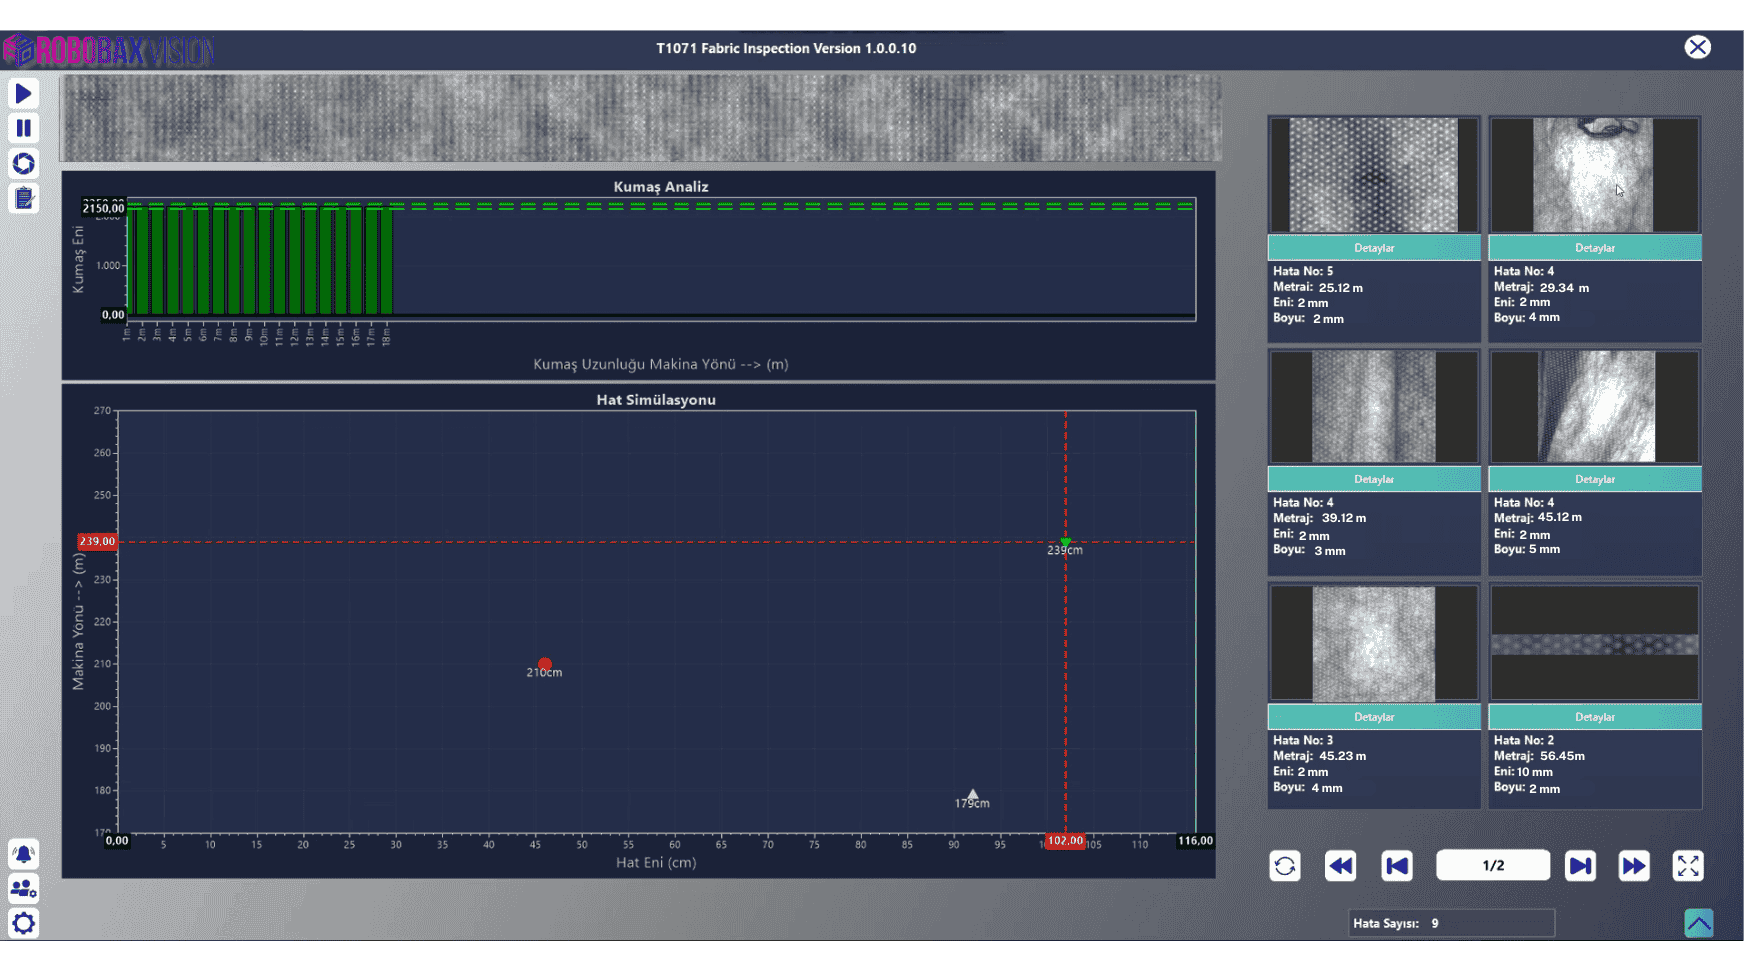Click the Boyu: 5 mm text
Viewport: 1744px width, 976px height.
(x=1527, y=549)
